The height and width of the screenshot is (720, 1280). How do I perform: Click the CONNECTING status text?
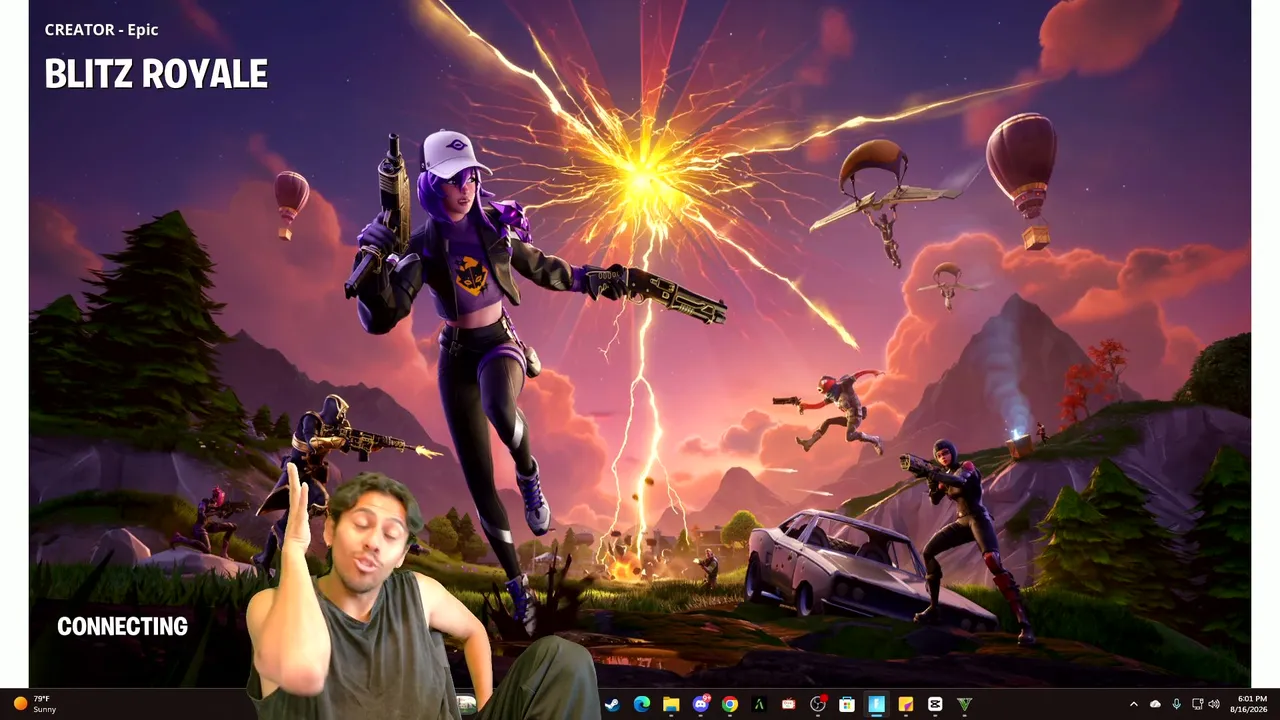122,626
